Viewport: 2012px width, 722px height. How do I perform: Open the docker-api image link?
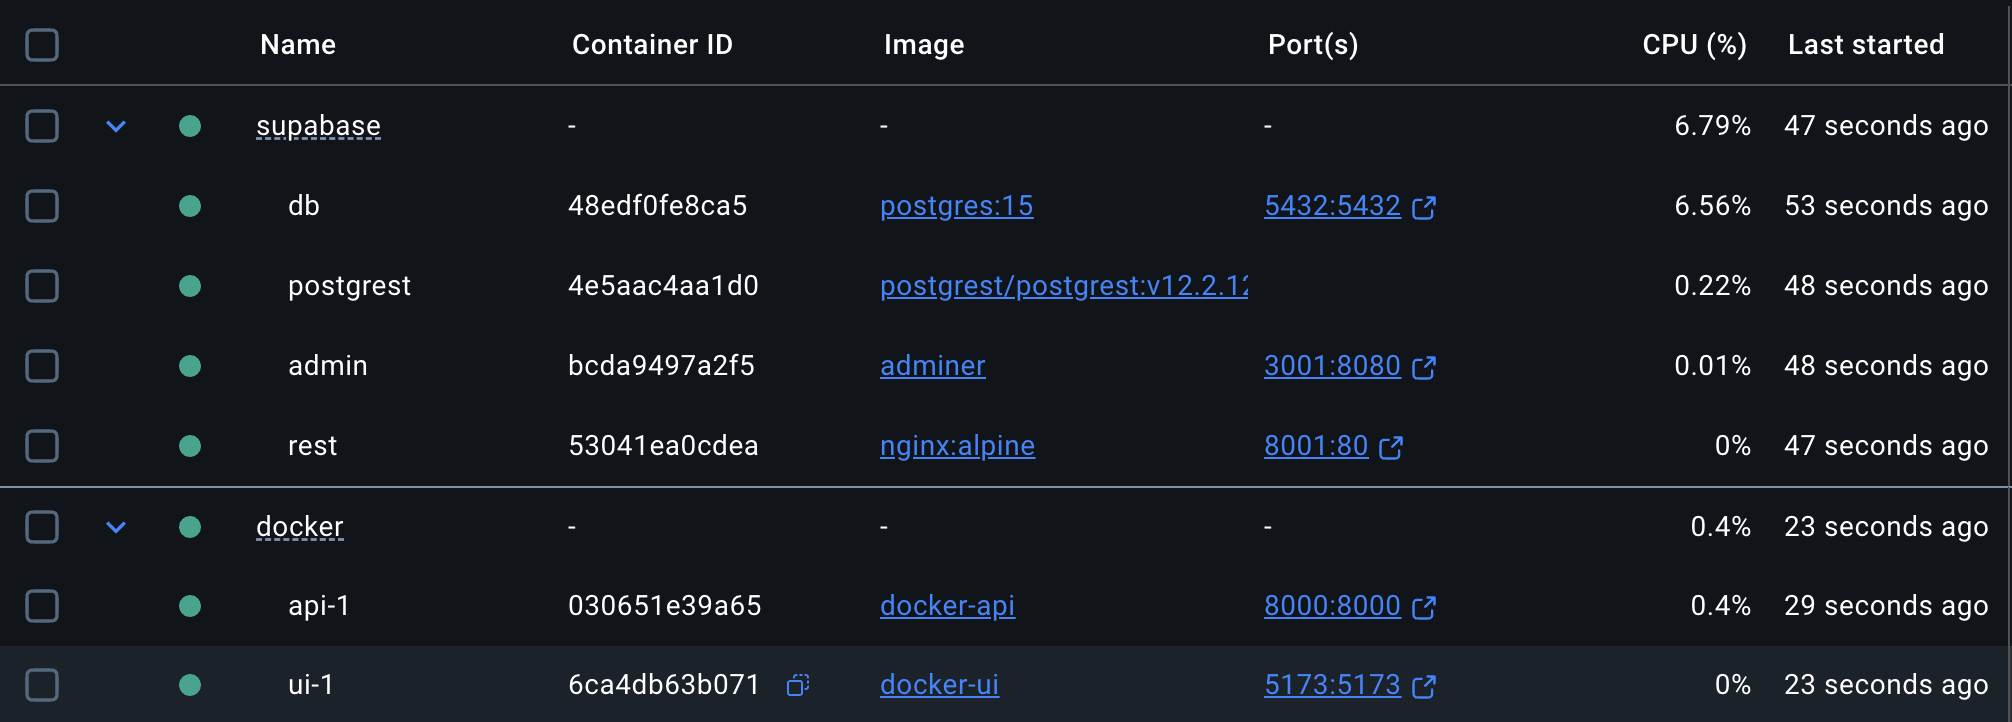tap(948, 606)
